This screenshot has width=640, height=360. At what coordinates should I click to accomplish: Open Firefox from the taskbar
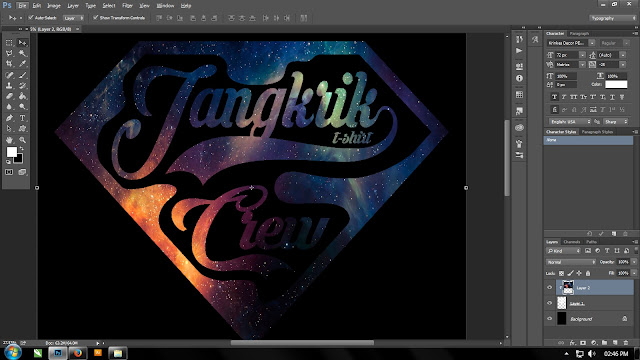[77, 353]
